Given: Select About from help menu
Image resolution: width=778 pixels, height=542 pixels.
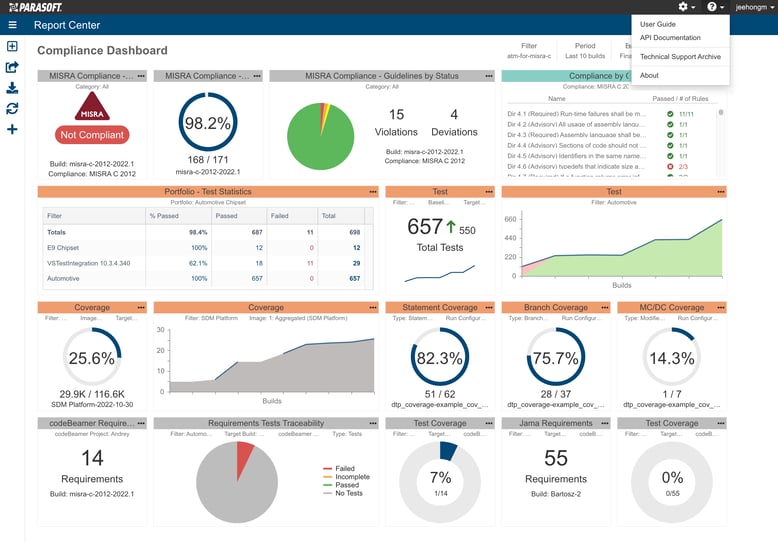Looking at the screenshot, I should 649,75.
